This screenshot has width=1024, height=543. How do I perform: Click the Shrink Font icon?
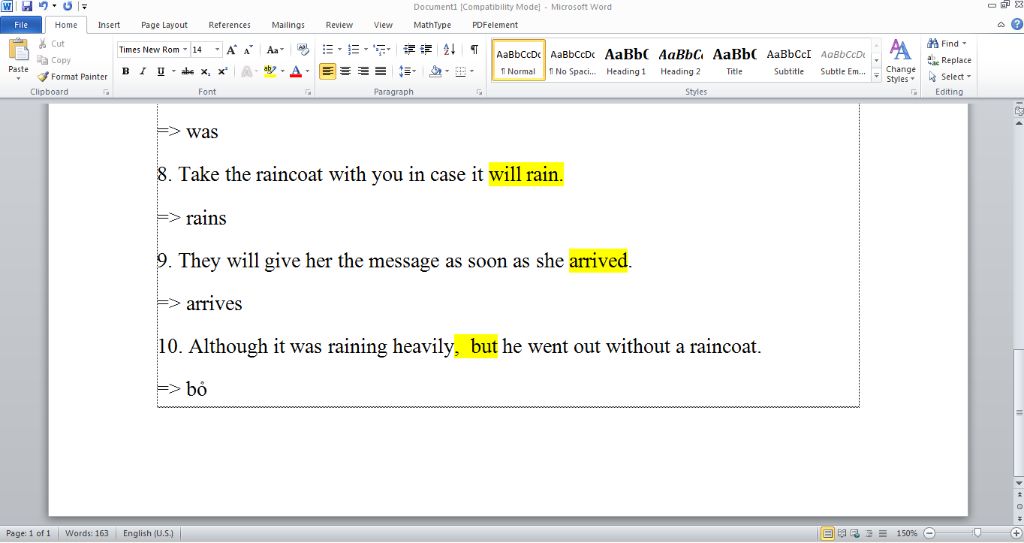(248, 50)
